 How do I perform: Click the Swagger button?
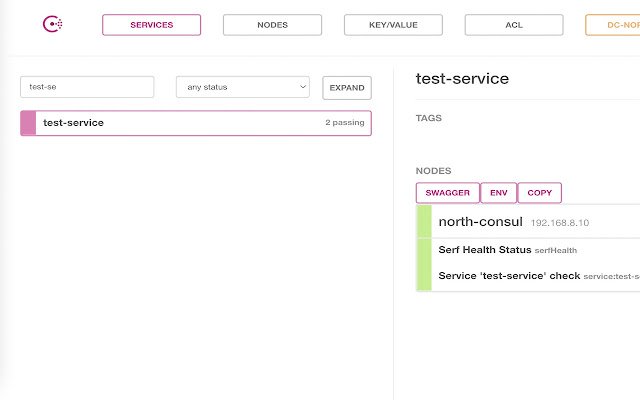pyautogui.click(x=448, y=193)
